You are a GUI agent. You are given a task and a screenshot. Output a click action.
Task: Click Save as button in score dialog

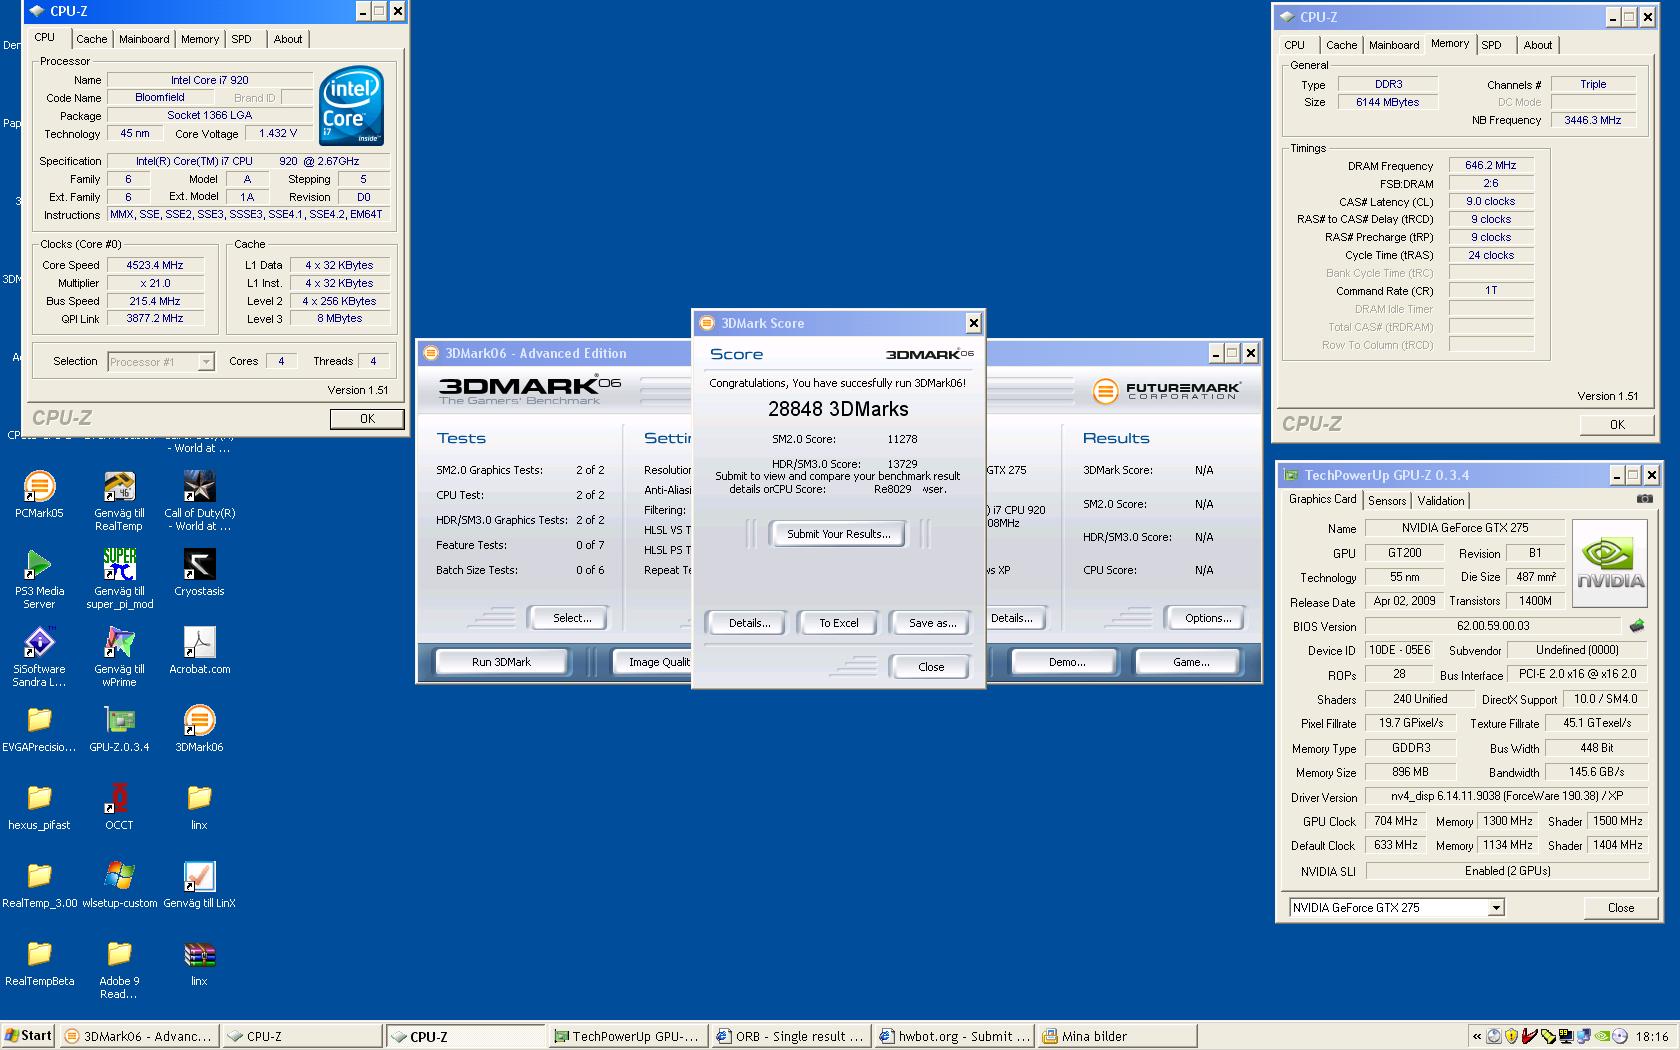(932, 623)
